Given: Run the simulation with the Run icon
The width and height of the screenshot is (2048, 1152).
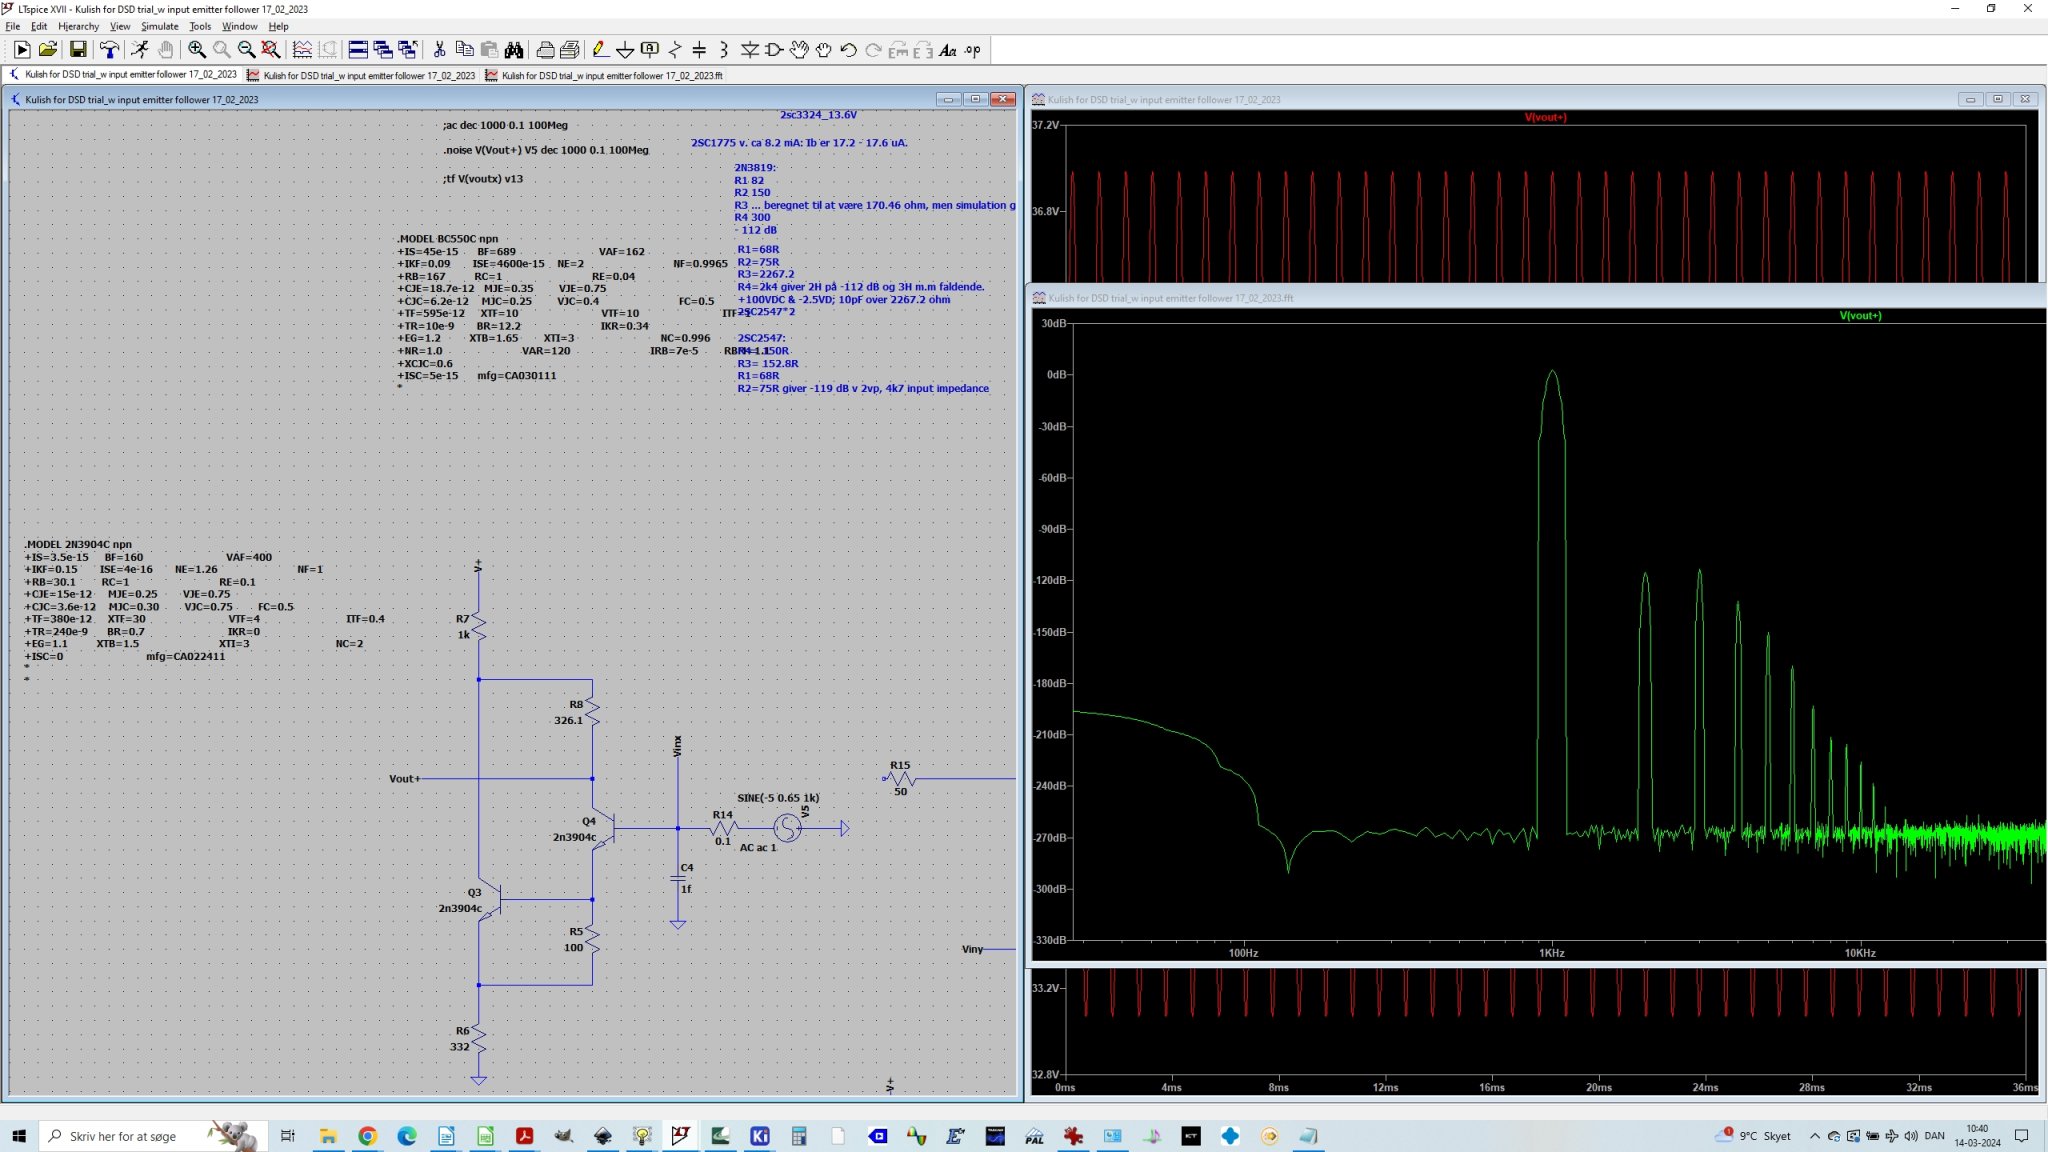Looking at the screenshot, I should point(22,50).
